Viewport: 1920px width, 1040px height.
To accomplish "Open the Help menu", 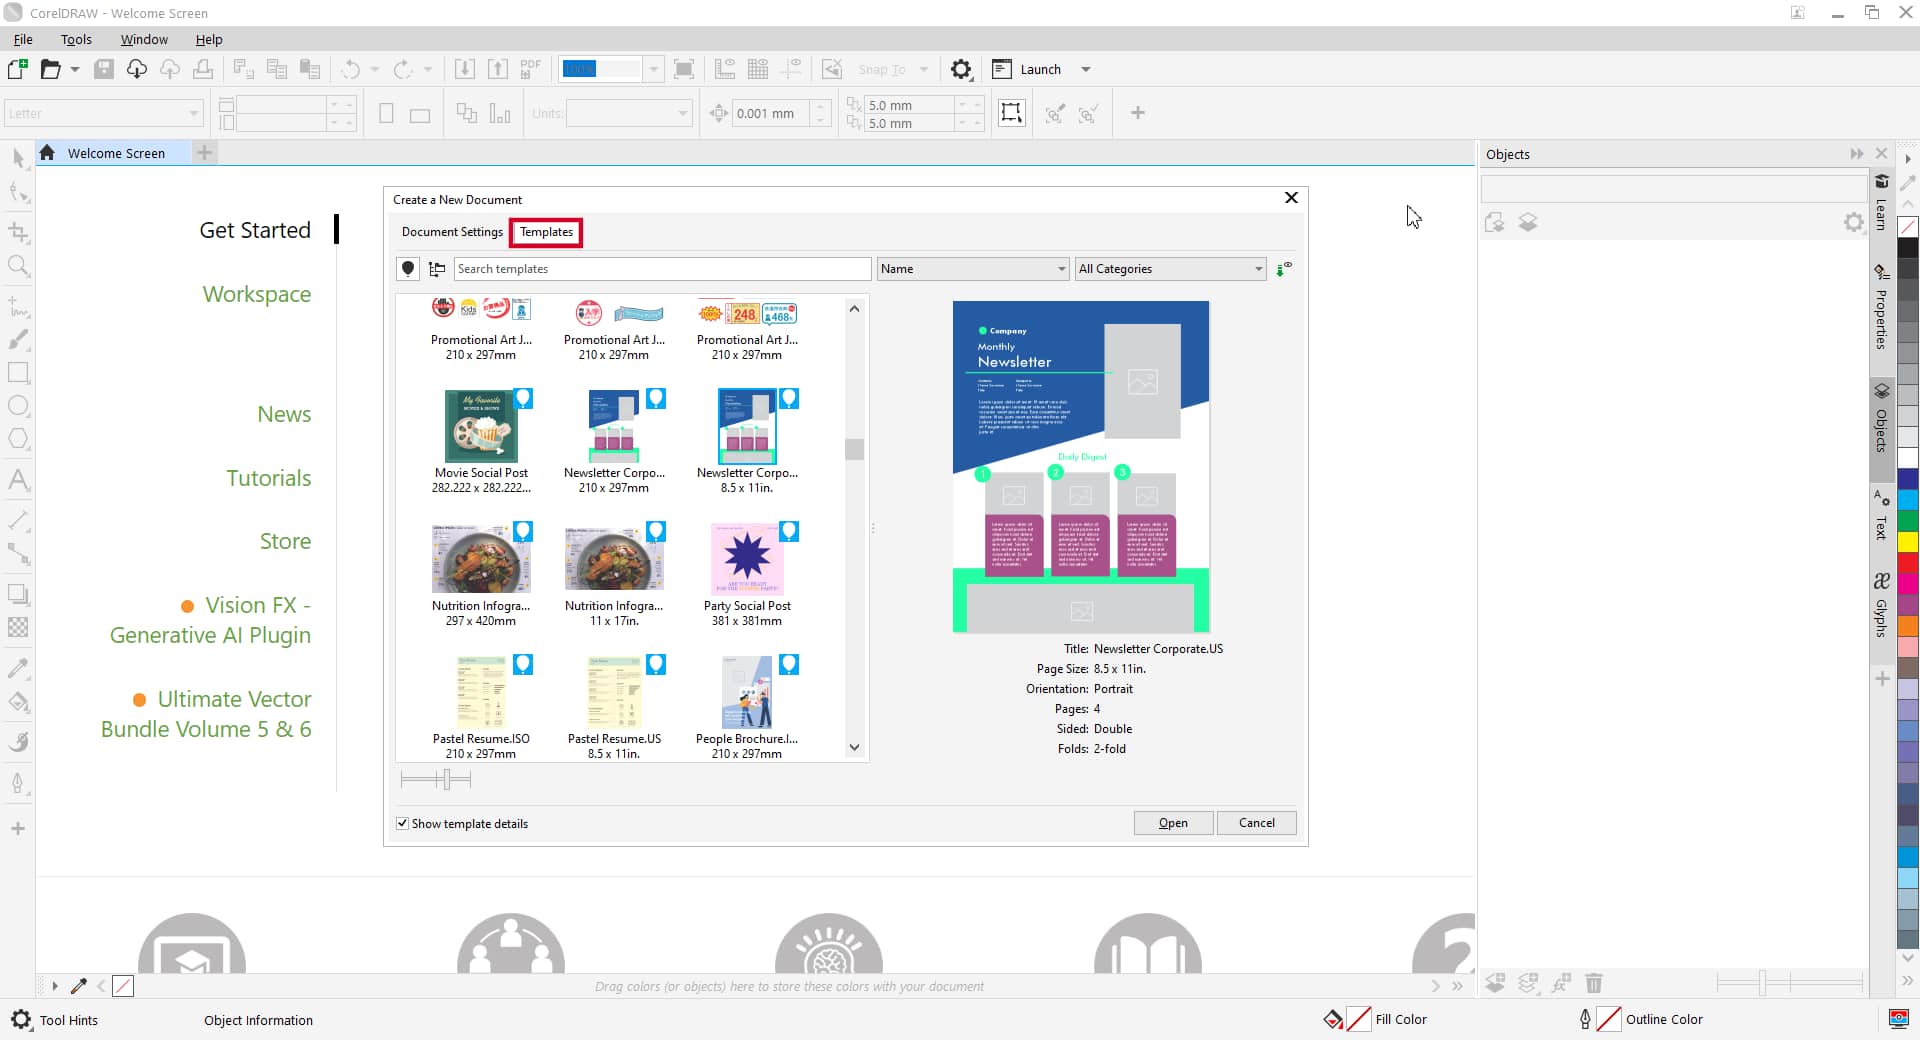I will click(x=209, y=39).
